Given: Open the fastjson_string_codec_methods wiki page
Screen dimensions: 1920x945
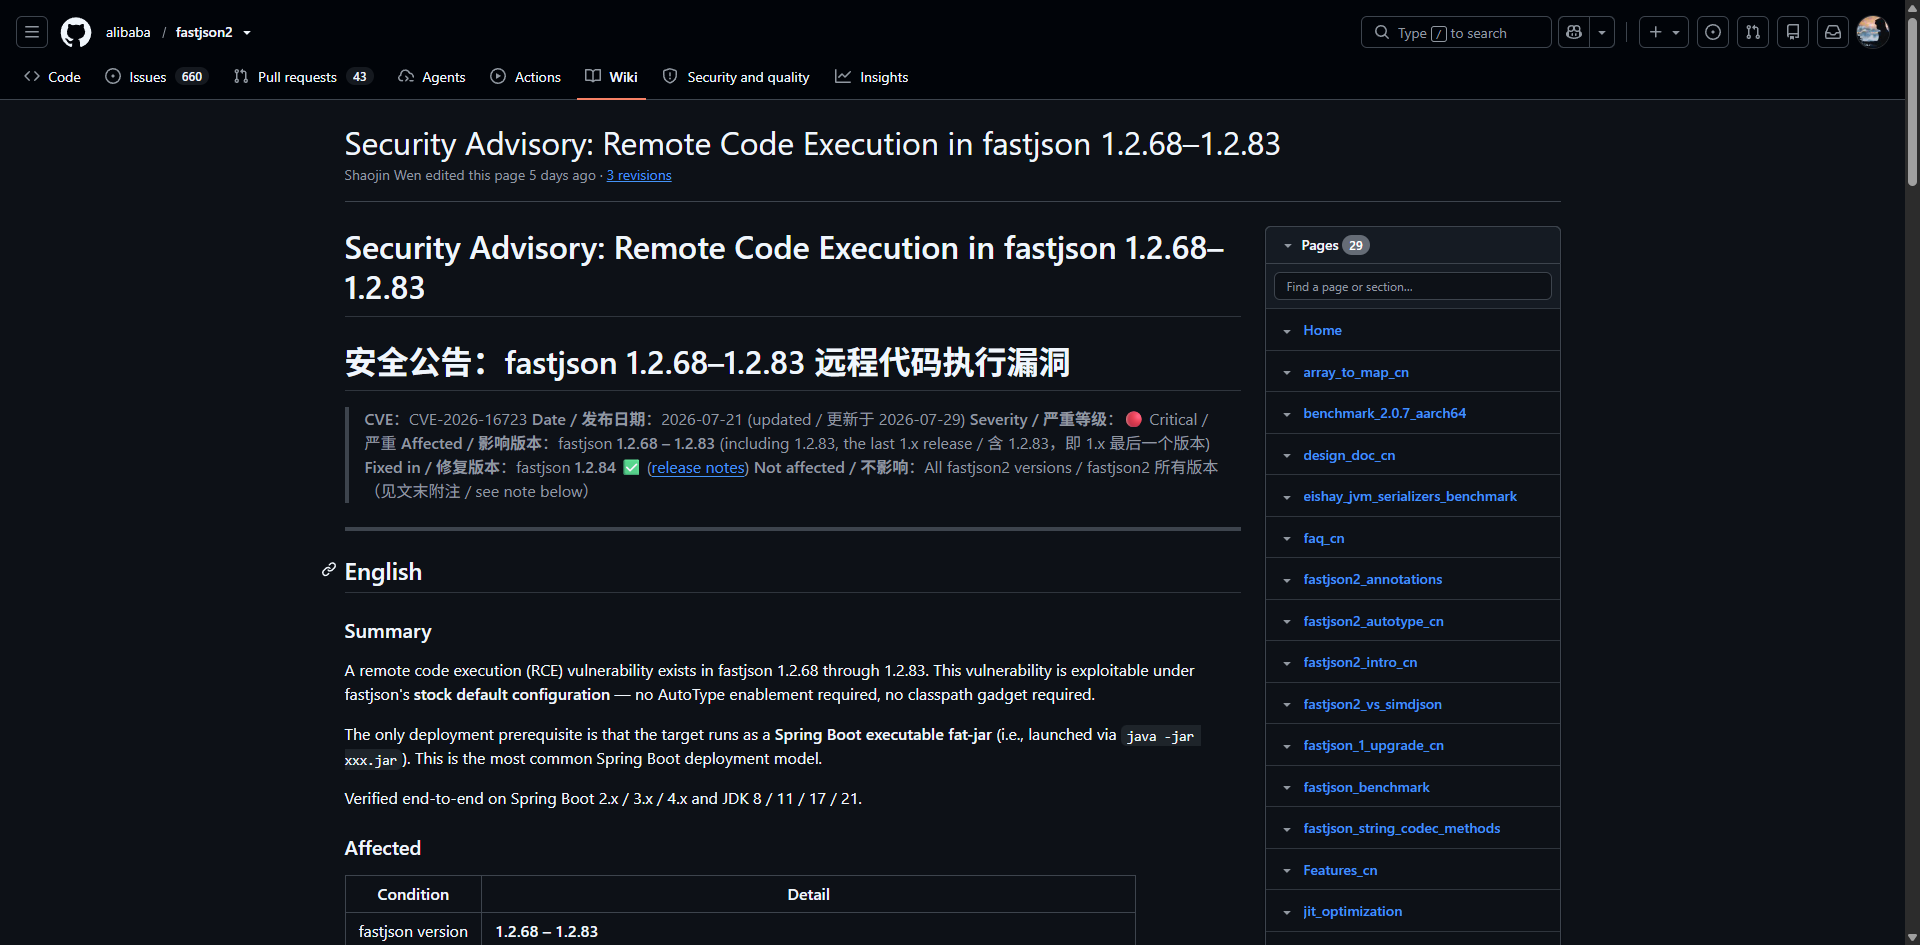Looking at the screenshot, I should [1401, 829].
